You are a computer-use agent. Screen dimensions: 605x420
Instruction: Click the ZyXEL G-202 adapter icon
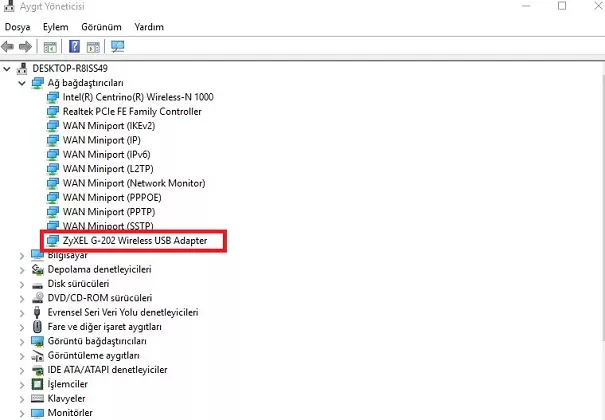click(53, 240)
